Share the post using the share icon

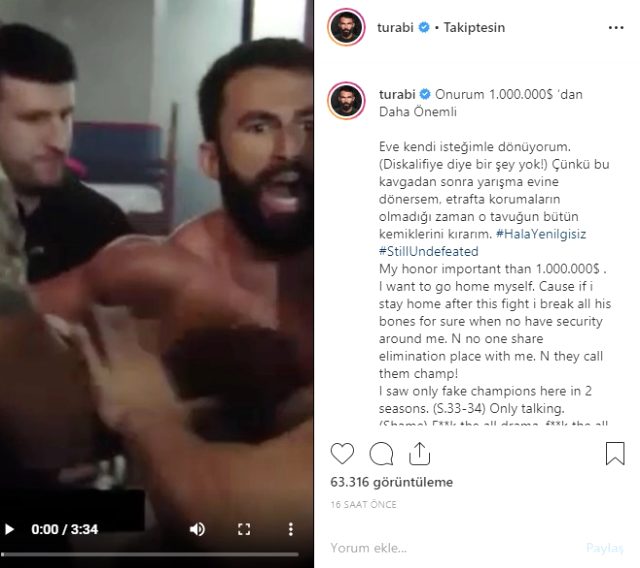point(420,453)
